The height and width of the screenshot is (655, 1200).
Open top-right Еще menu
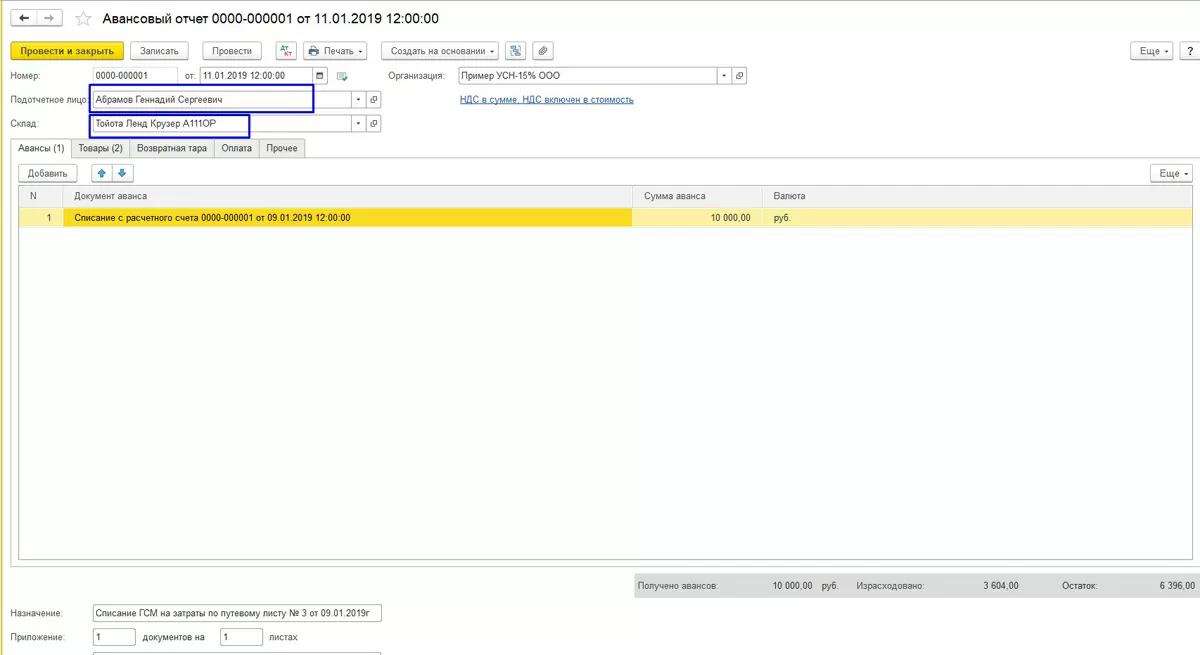coord(1151,50)
